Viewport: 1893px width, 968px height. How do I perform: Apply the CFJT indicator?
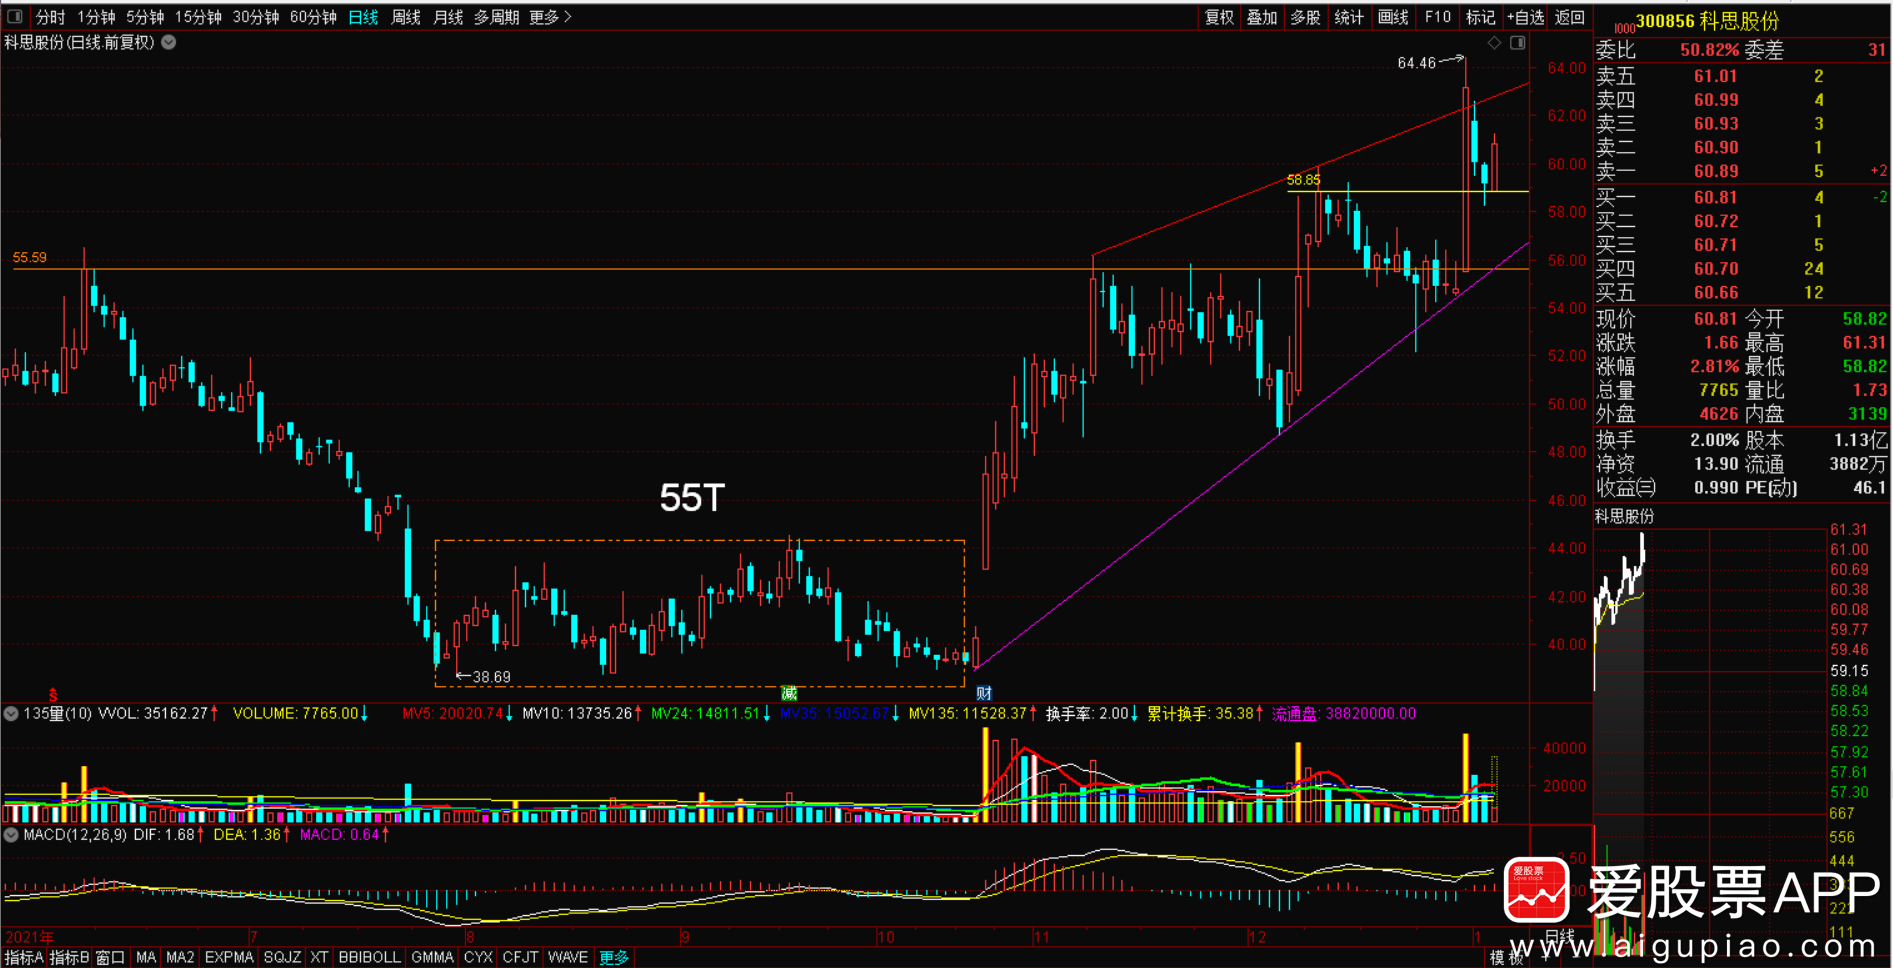(x=520, y=957)
